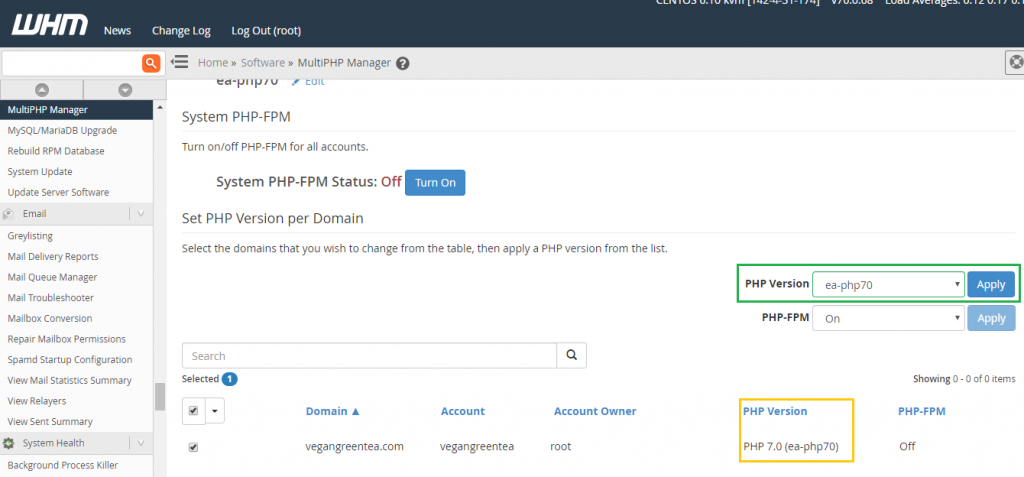Toggle the sidebar hamburger menu icon

pyautogui.click(x=180, y=62)
